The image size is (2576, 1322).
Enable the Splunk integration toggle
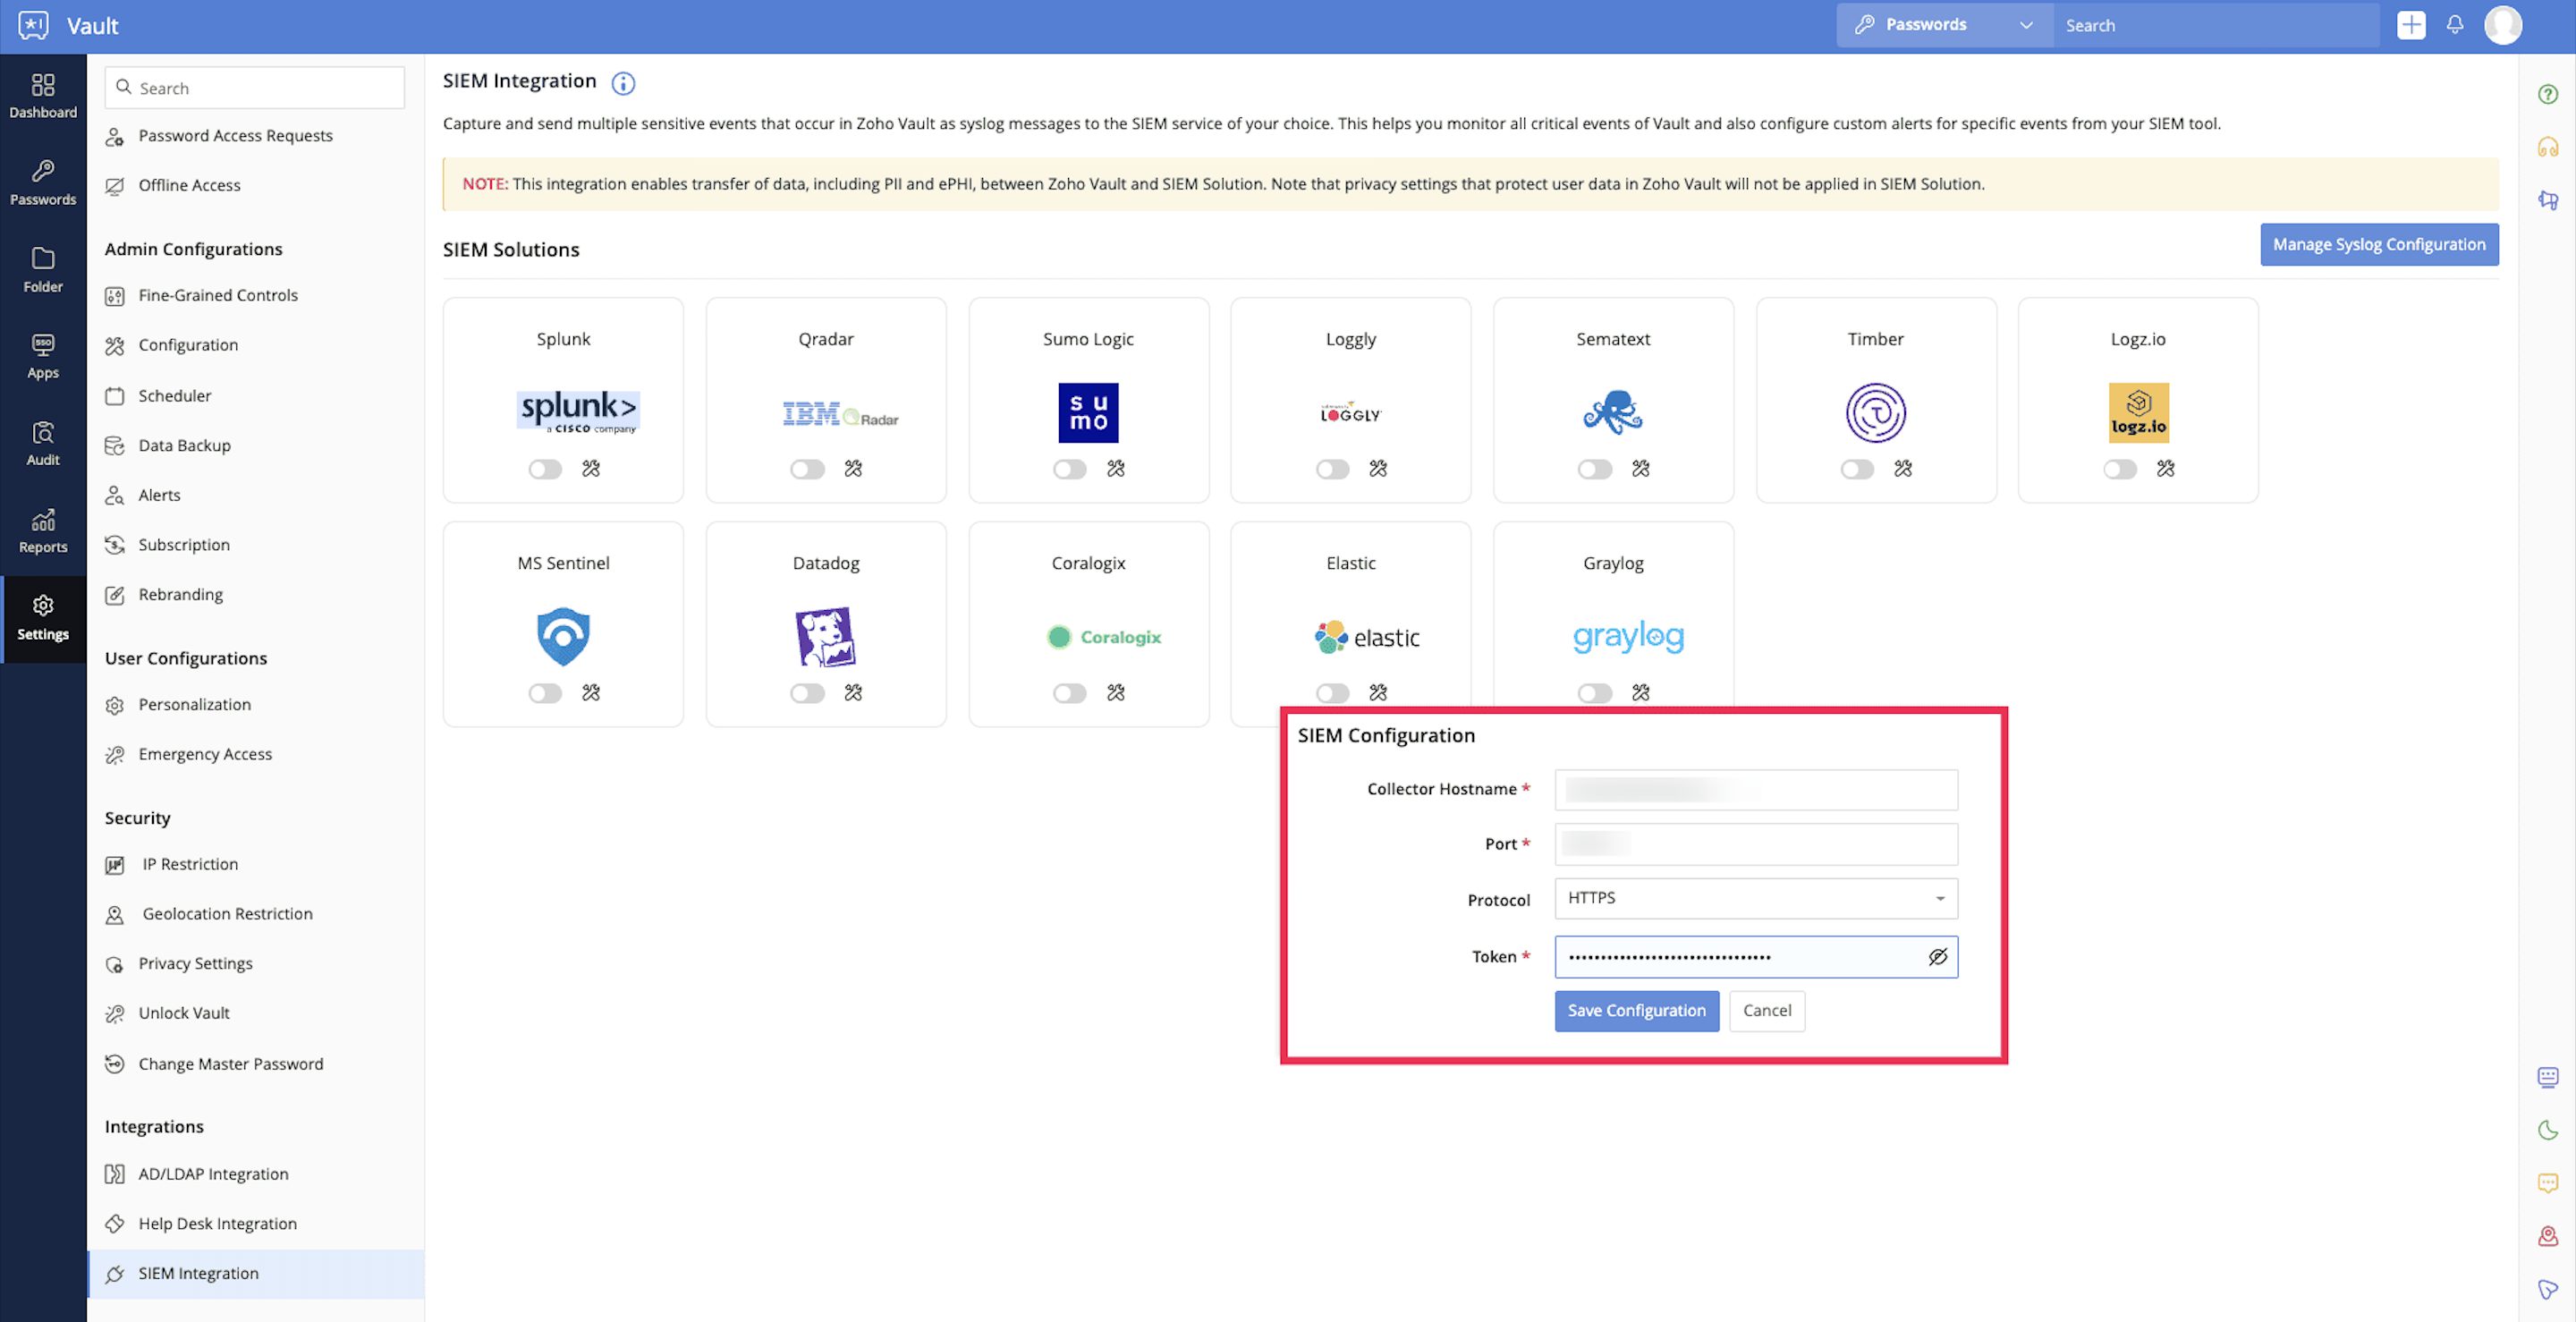pyautogui.click(x=545, y=469)
